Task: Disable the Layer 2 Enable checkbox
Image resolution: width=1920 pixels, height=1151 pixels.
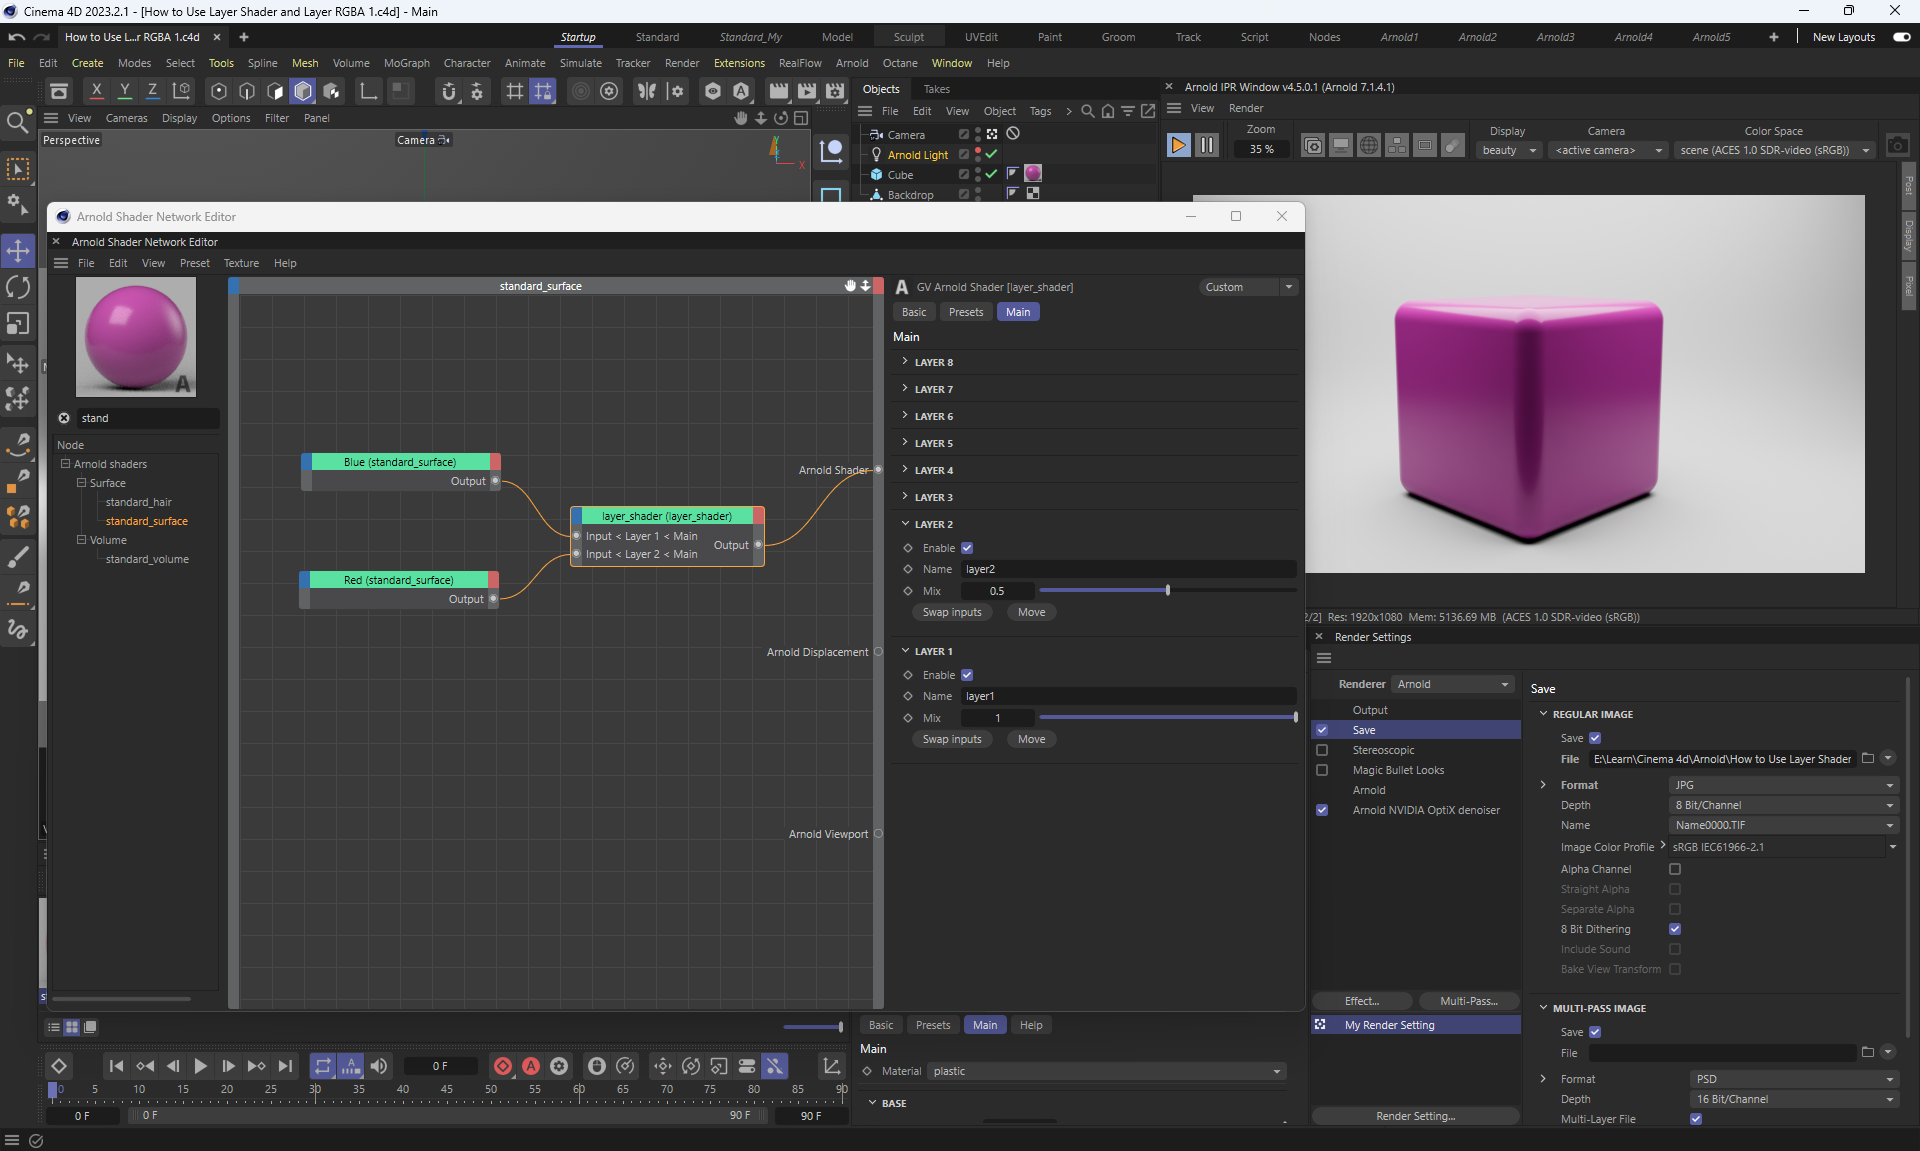Action: tap(967, 548)
